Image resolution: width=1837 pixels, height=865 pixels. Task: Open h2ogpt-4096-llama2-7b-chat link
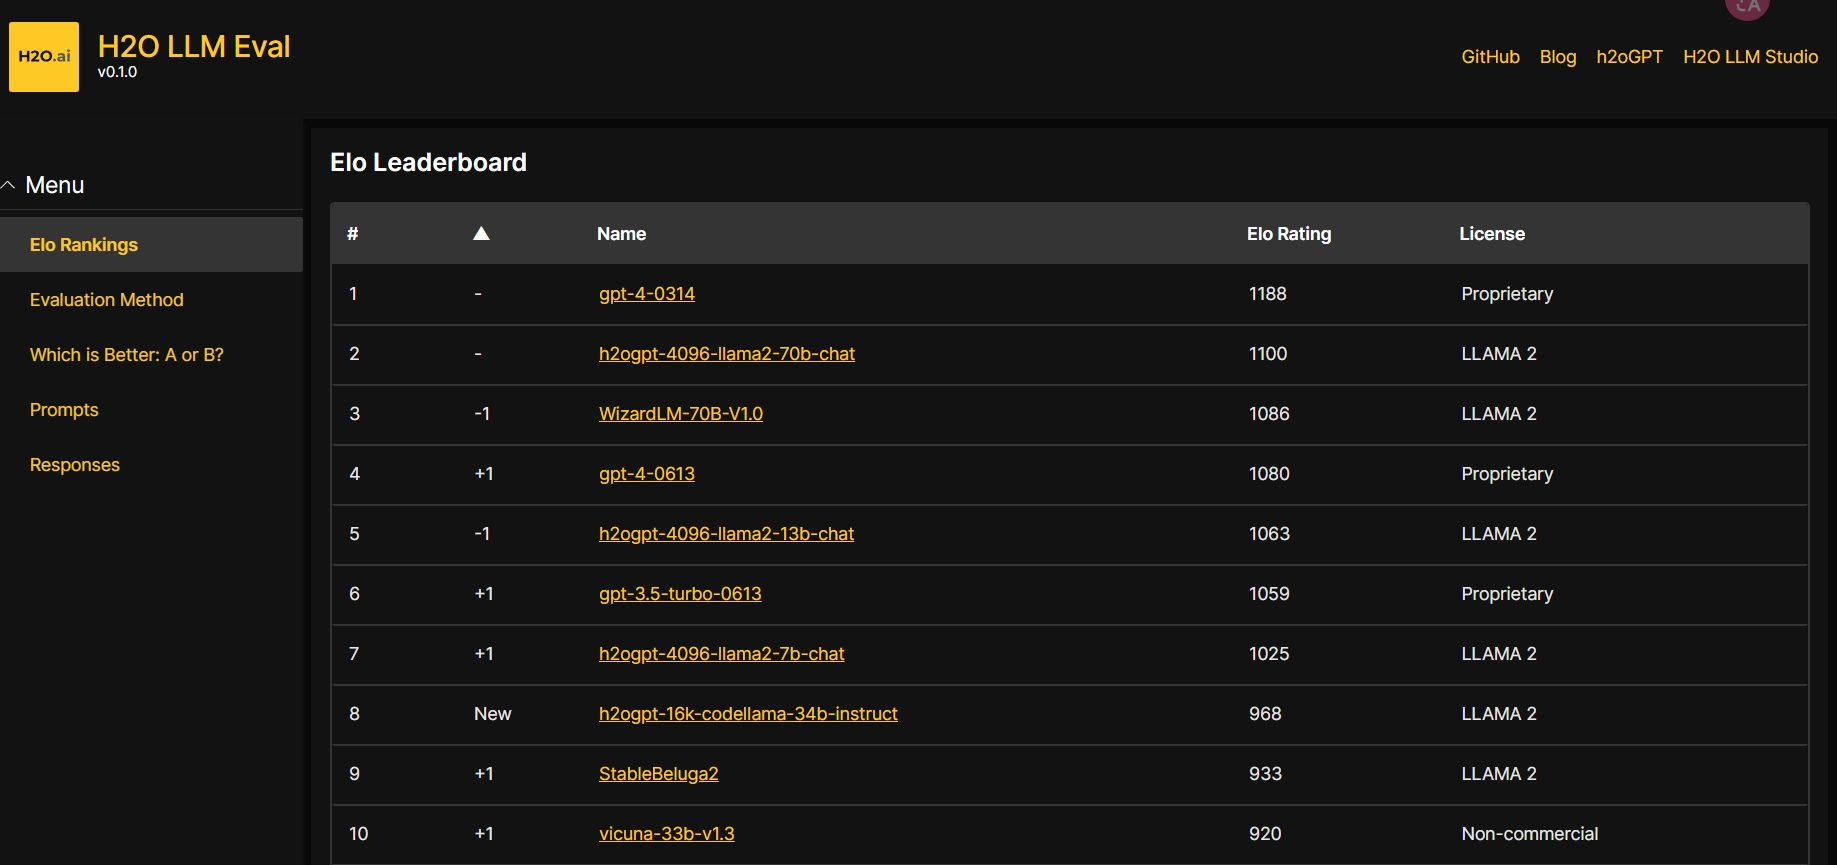(721, 654)
